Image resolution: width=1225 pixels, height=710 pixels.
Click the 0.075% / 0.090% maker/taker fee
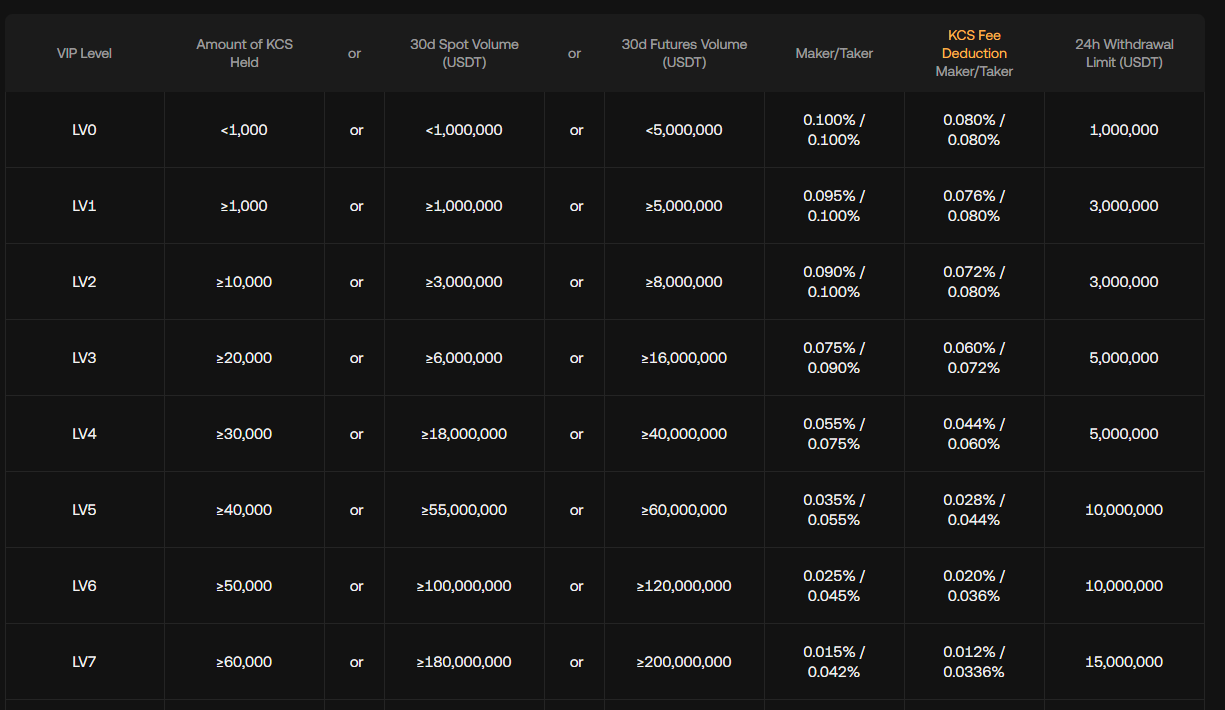(x=834, y=358)
